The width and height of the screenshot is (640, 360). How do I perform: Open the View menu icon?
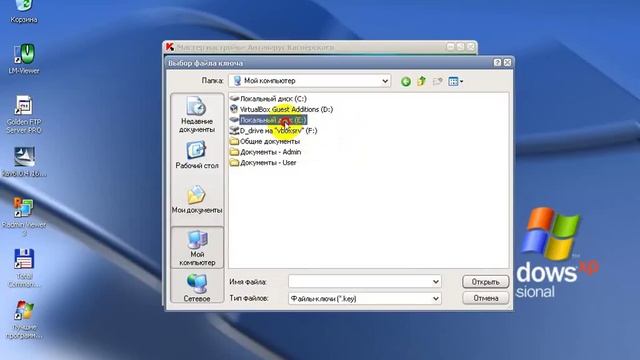point(456,81)
